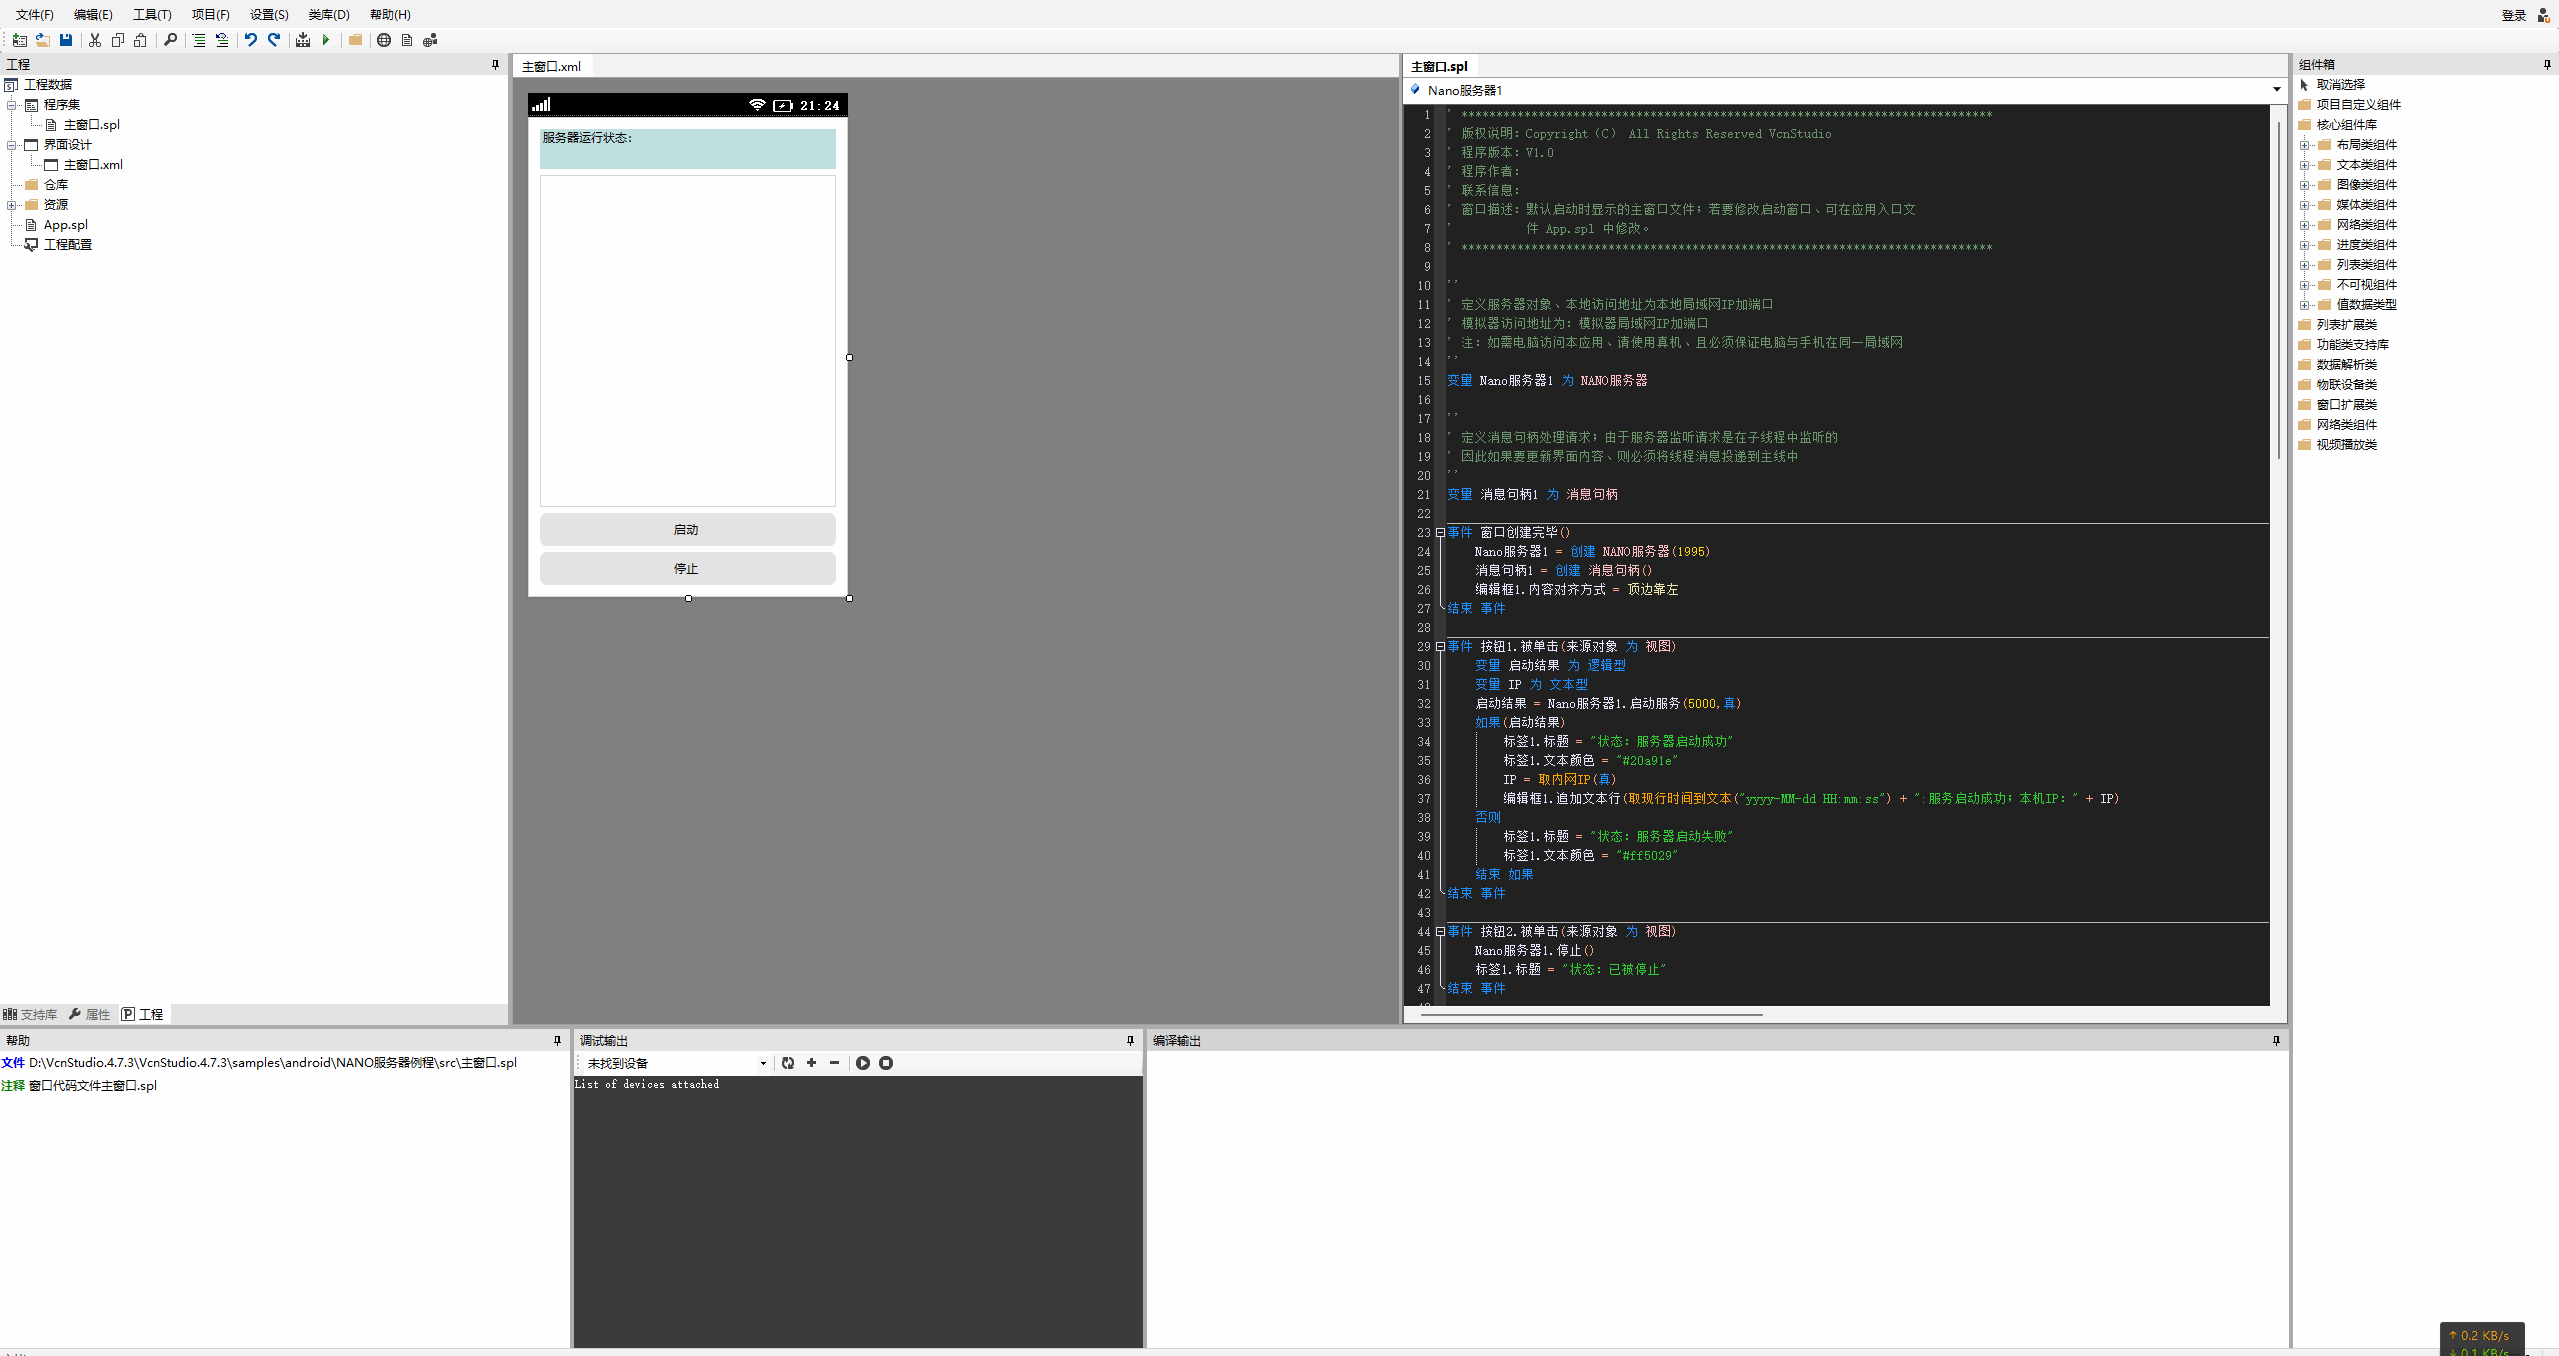The height and width of the screenshot is (1356, 2559).
Task: Open 主窗口.spl in project tree
Action: (91, 125)
